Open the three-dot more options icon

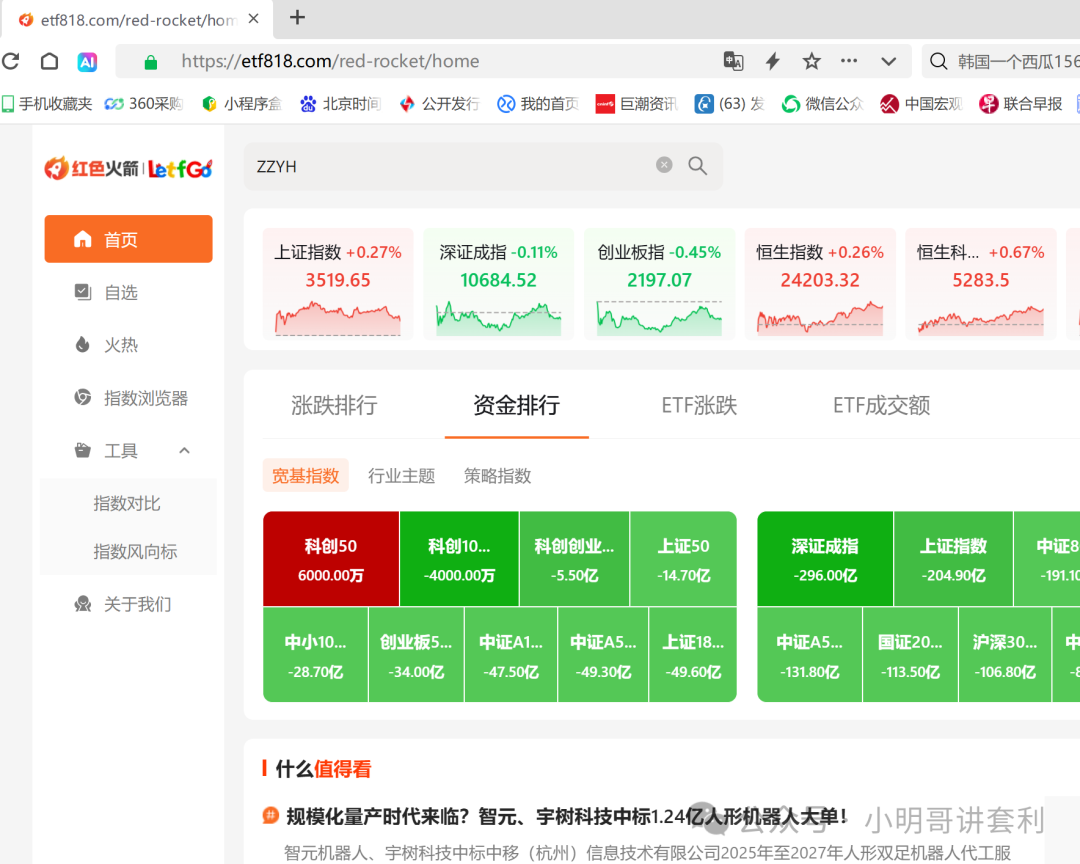point(849,62)
